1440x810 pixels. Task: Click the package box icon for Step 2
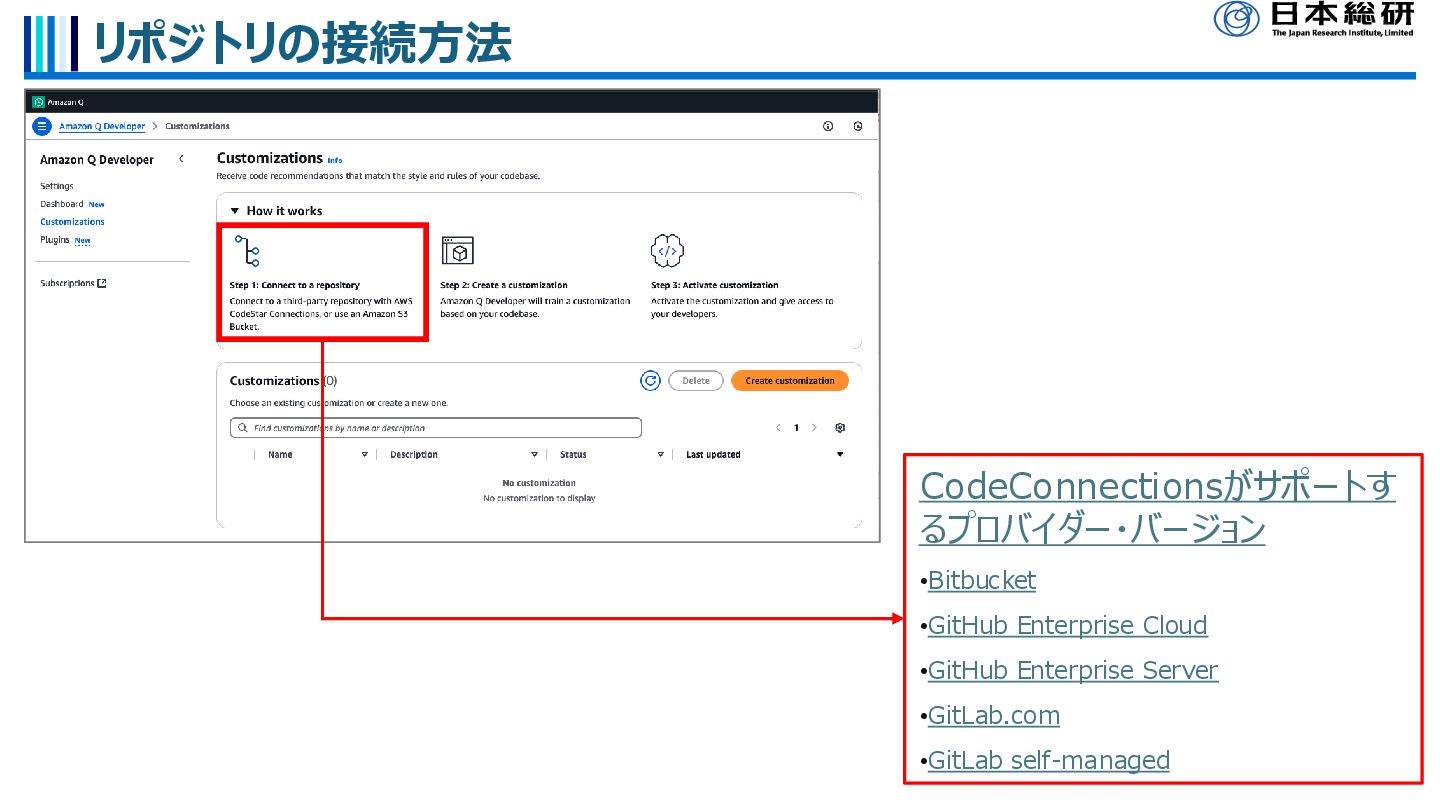click(458, 251)
